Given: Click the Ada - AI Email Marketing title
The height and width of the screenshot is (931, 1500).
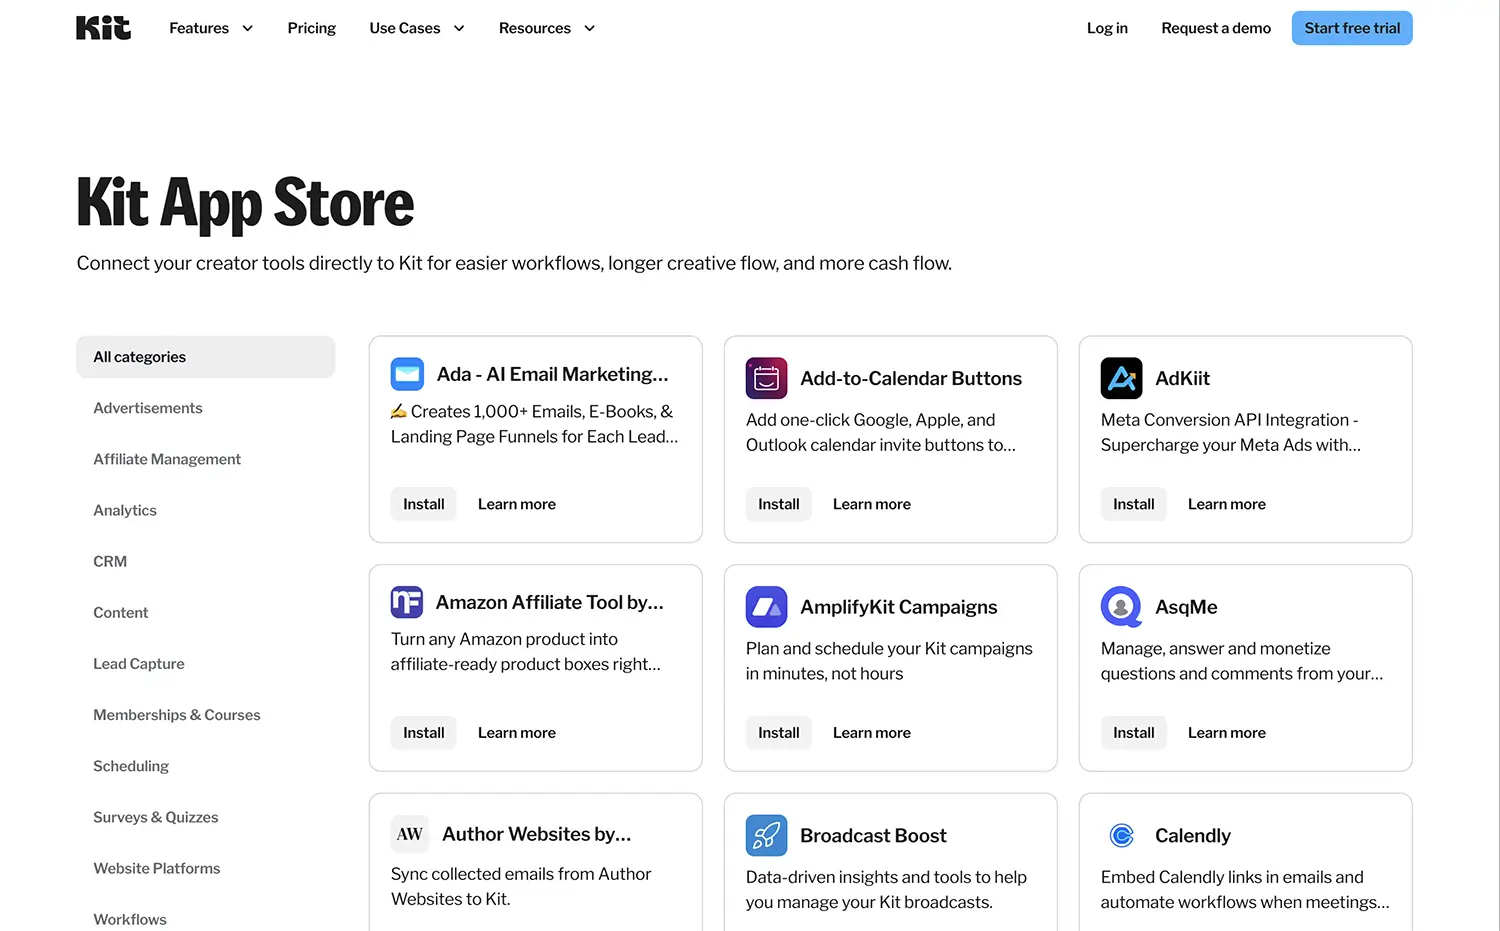Looking at the screenshot, I should pyautogui.click(x=552, y=374).
